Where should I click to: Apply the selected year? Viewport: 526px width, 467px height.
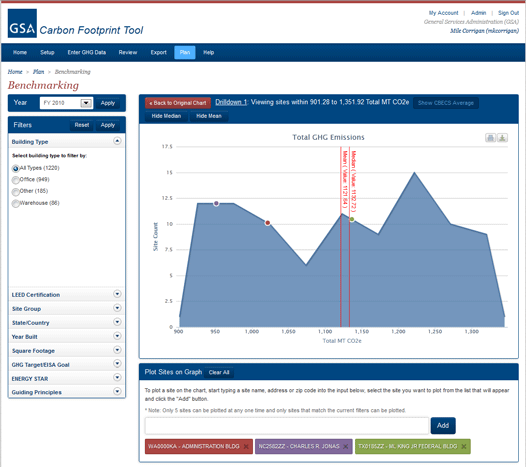tap(108, 103)
